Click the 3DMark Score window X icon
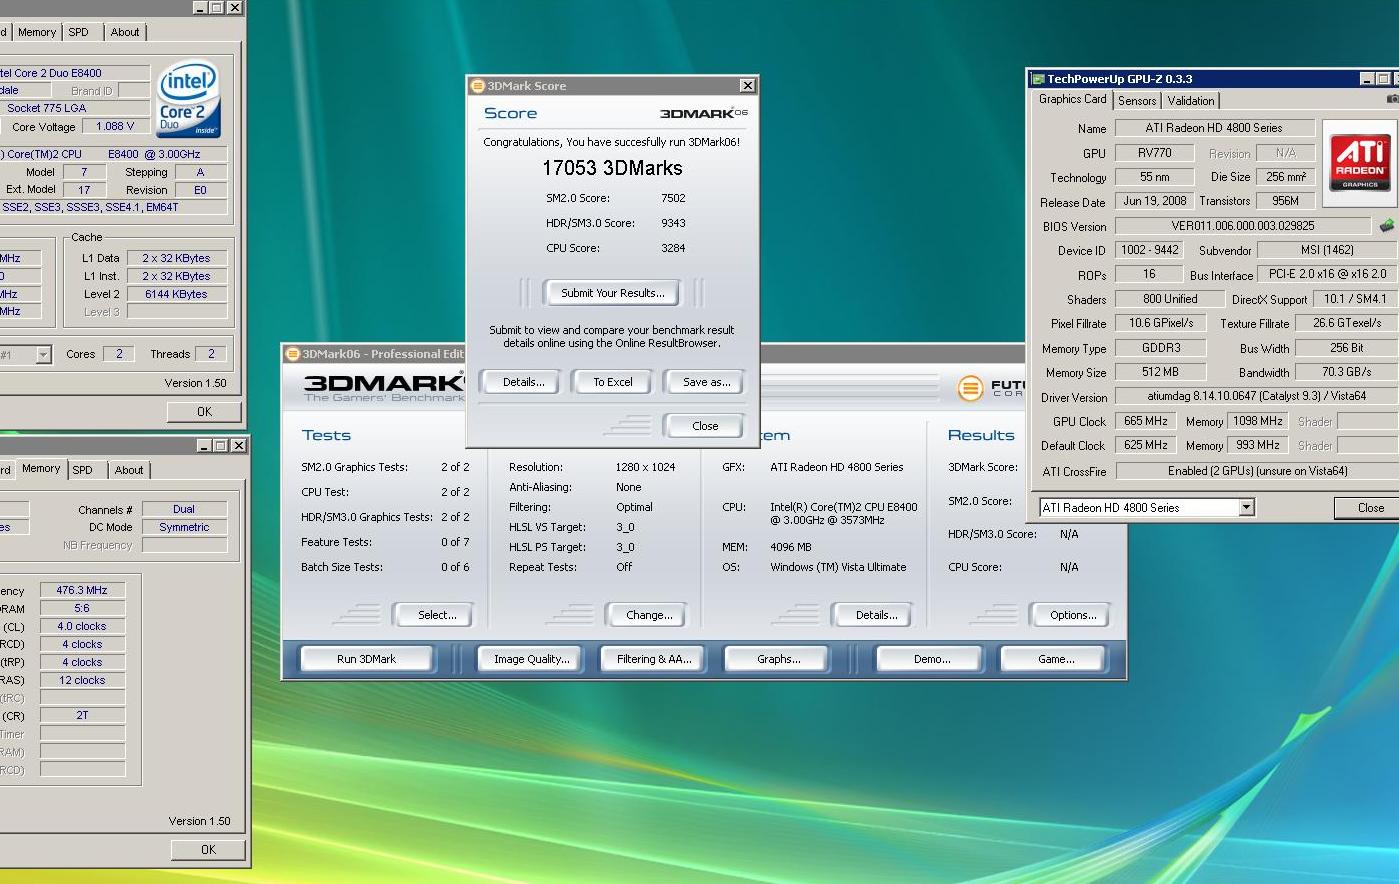 click(746, 86)
